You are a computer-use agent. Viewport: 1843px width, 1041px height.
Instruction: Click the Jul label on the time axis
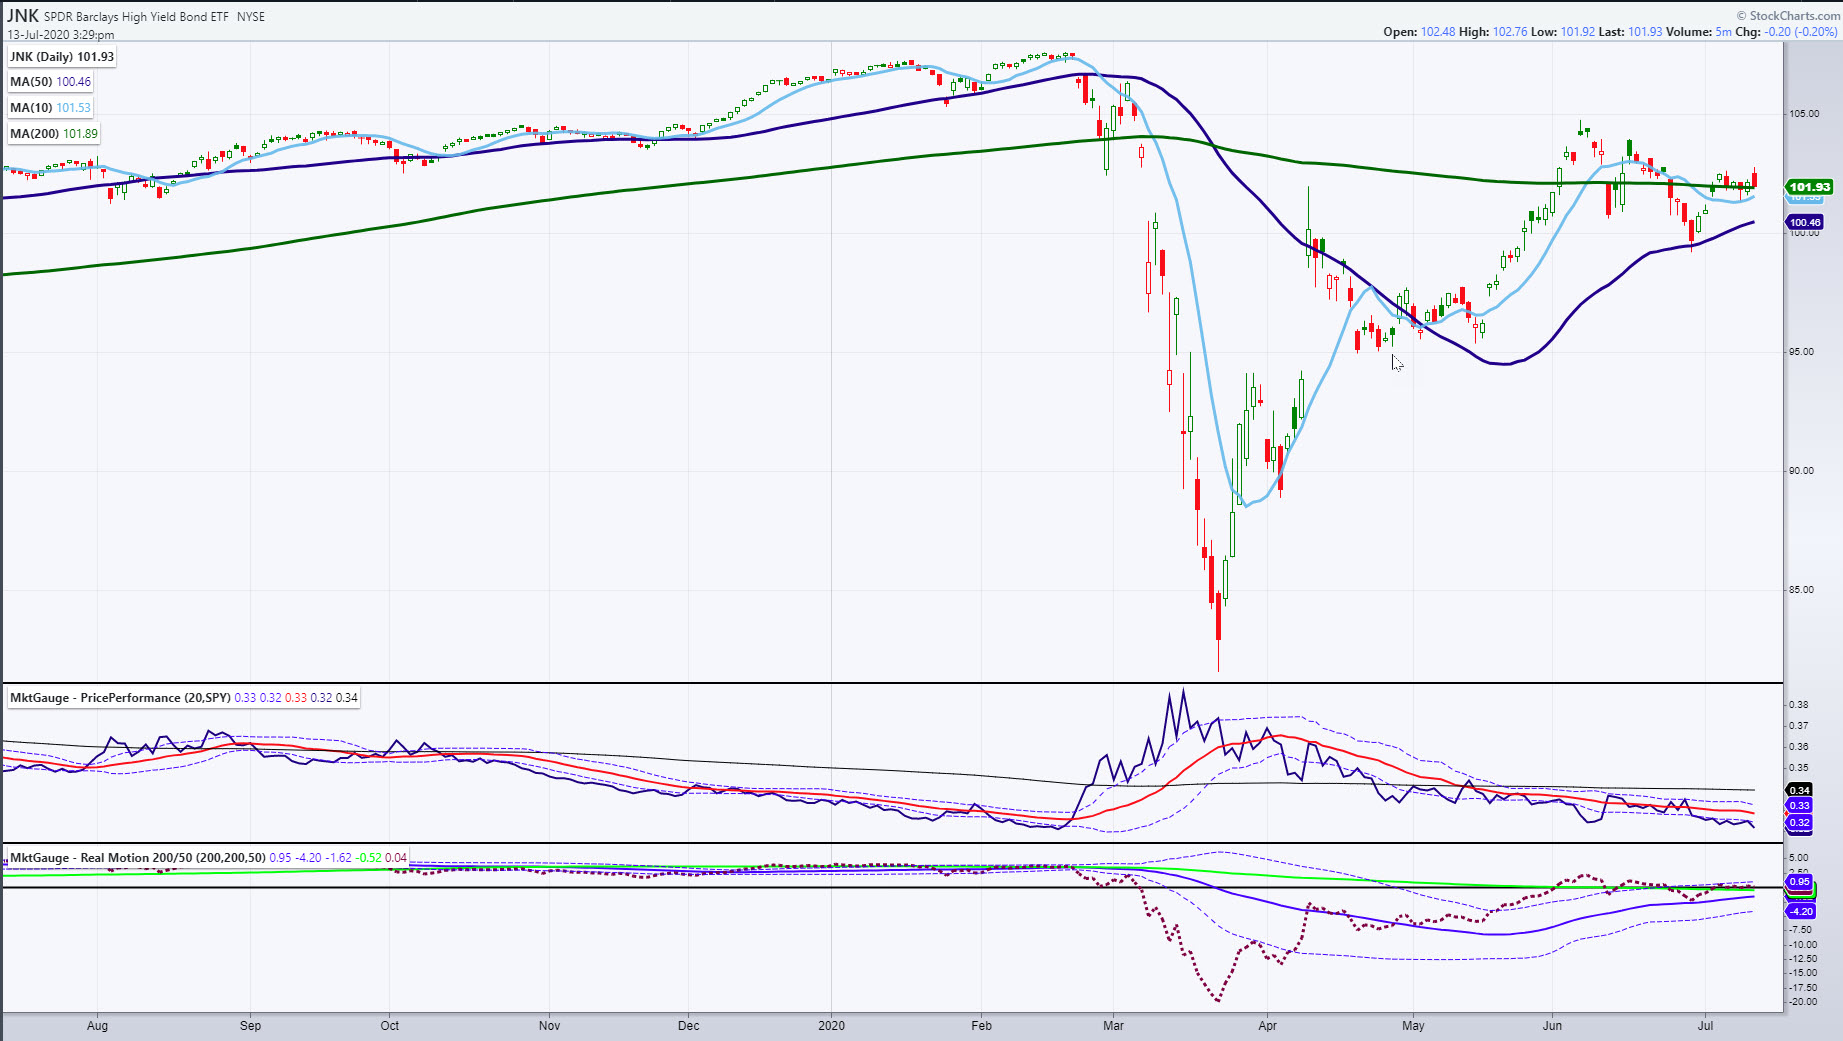[x=1706, y=1026]
